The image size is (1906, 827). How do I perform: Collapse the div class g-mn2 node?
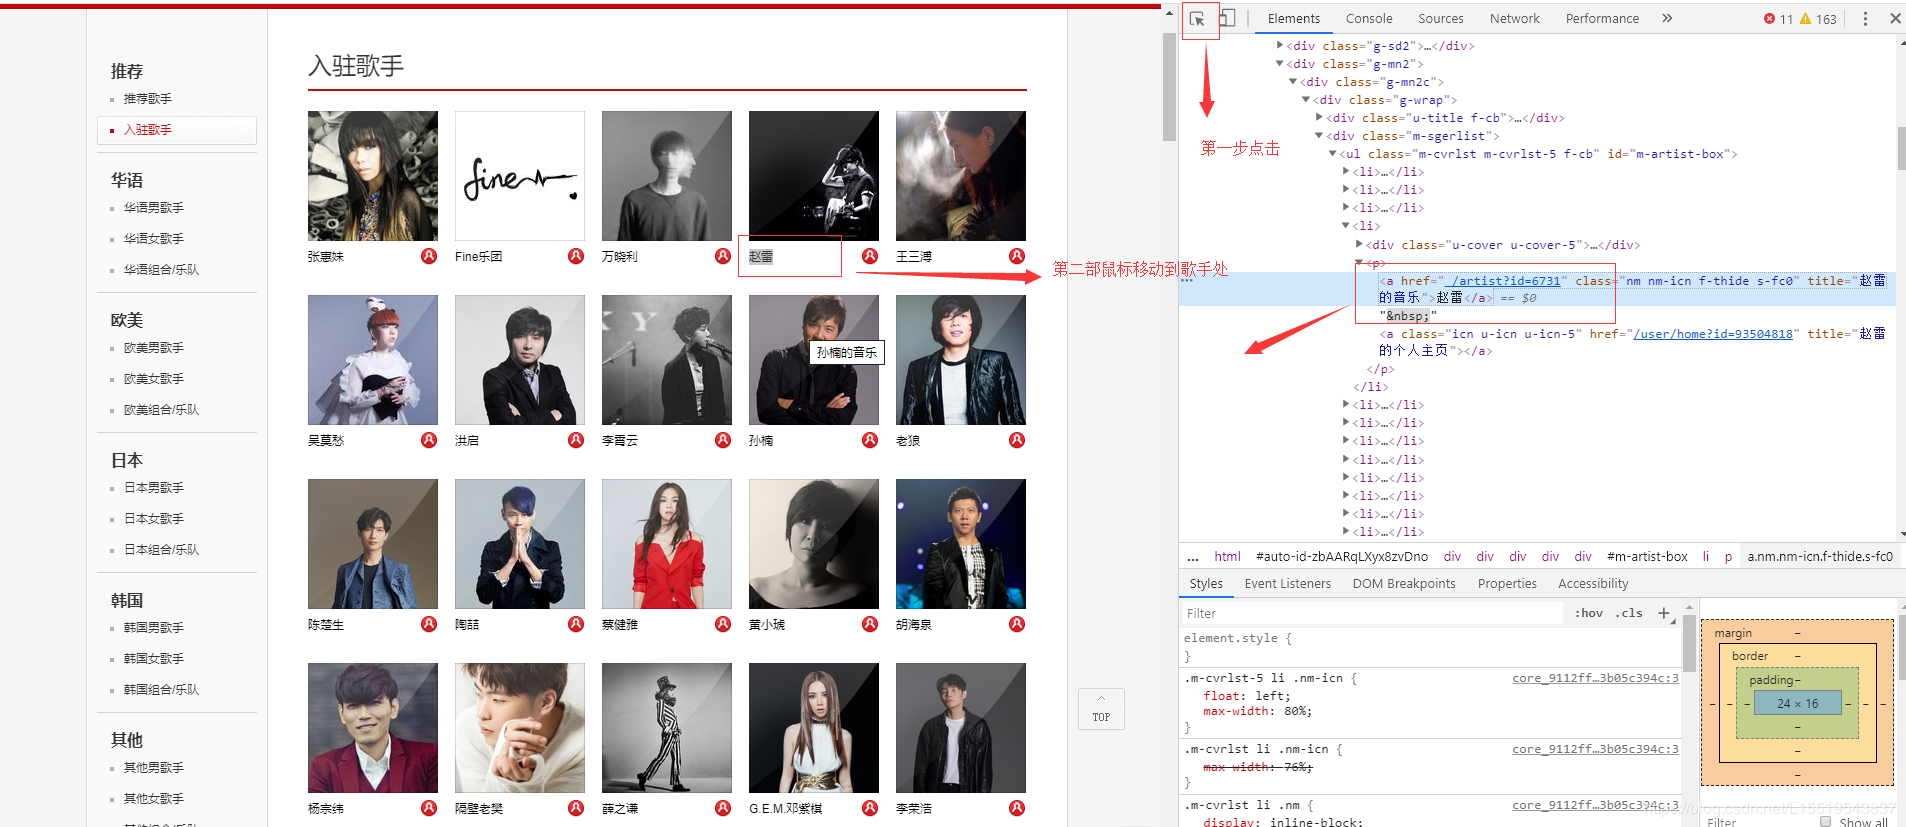(x=1279, y=63)
